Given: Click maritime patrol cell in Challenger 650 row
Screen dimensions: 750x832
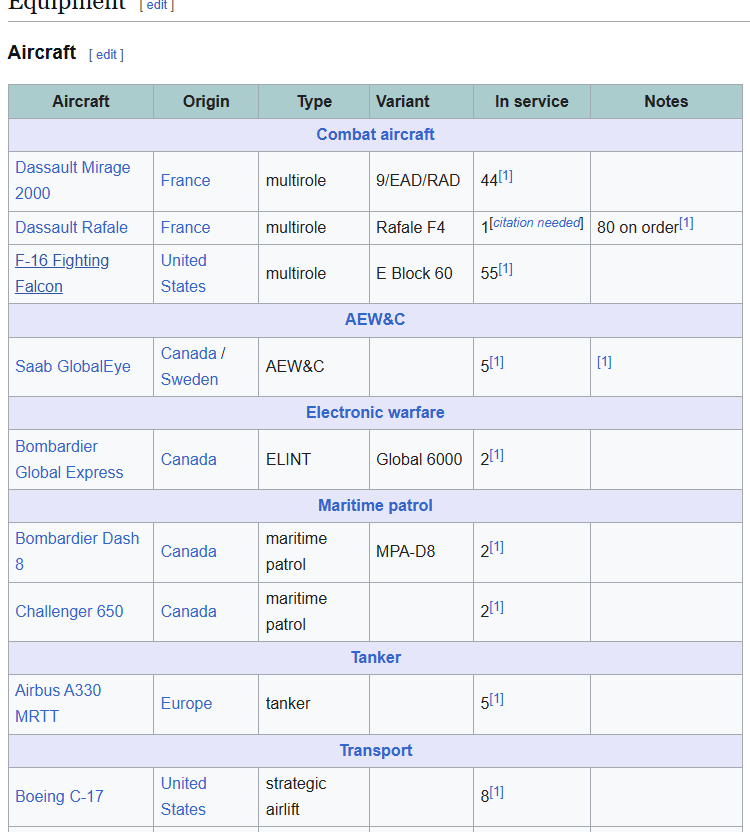Looking at the screenshot, I should (314, 612).
